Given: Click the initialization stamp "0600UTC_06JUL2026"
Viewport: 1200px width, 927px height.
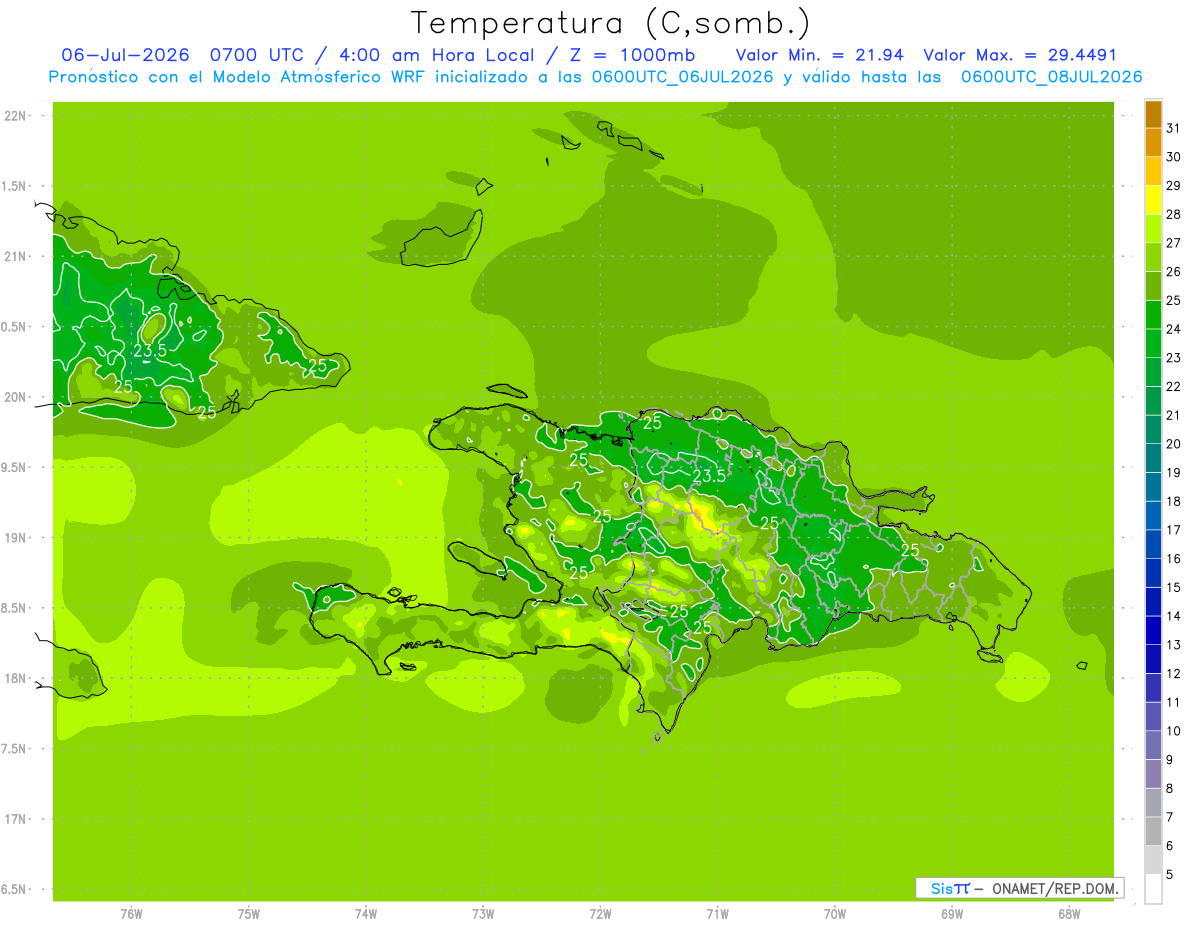Looking at the screenshot, I should pos(683,77).
